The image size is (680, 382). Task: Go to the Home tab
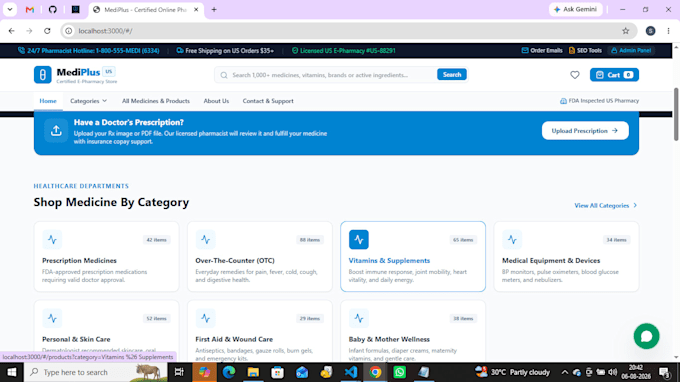pos(48,101)
